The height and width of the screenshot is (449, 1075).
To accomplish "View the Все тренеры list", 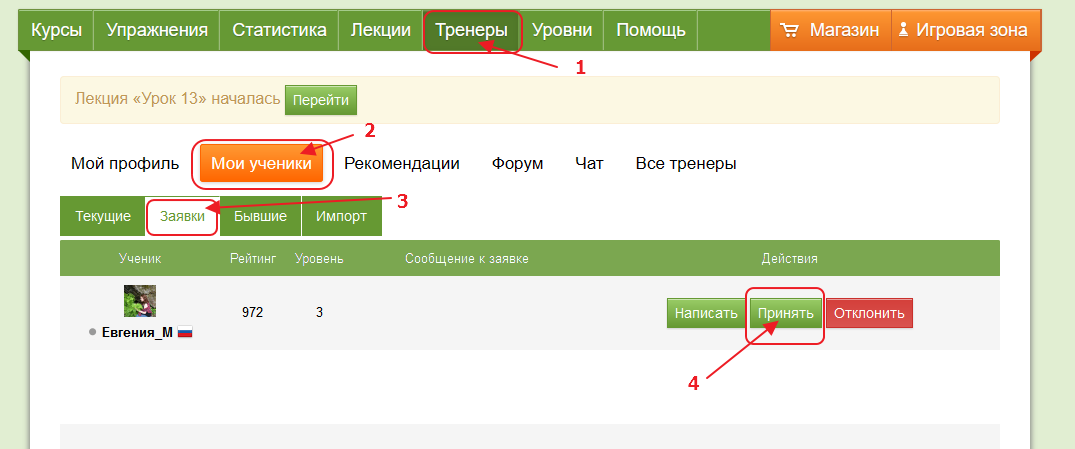I will [686, 163].
